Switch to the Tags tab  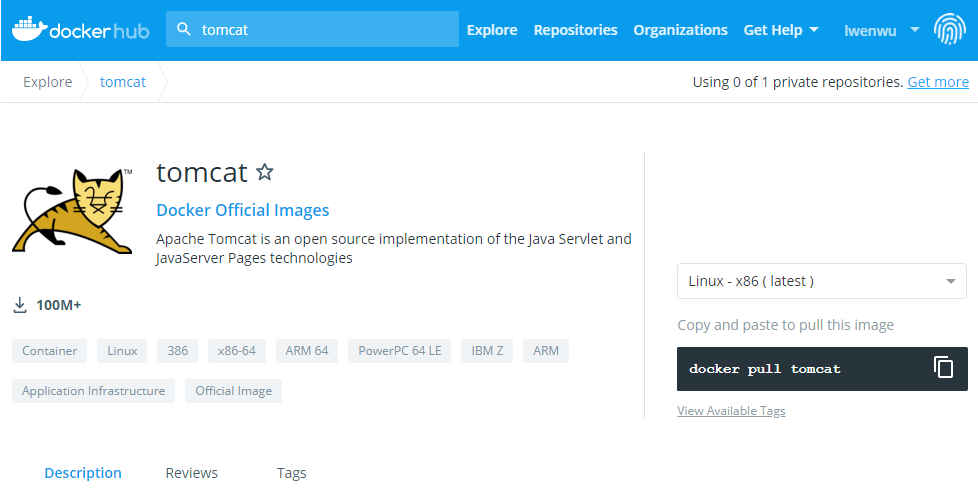[x=291, y=473]
